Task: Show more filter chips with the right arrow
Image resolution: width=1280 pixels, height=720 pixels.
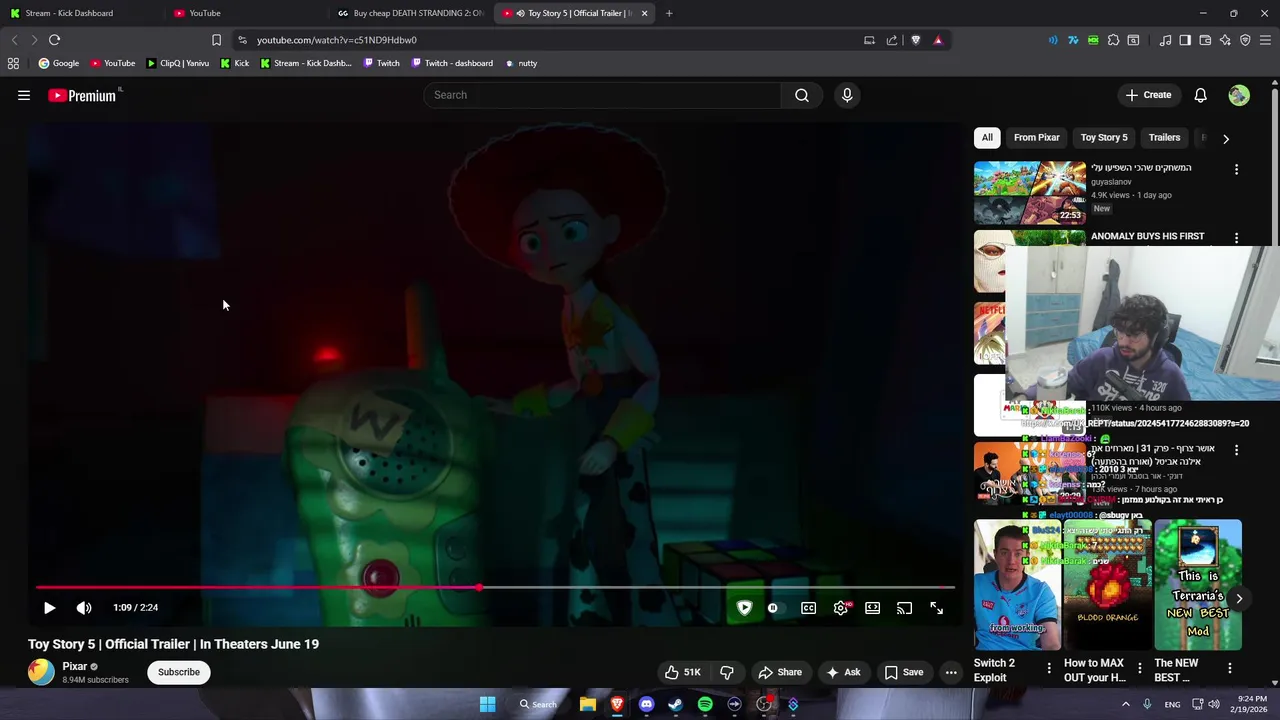Action: point(1226,138)
